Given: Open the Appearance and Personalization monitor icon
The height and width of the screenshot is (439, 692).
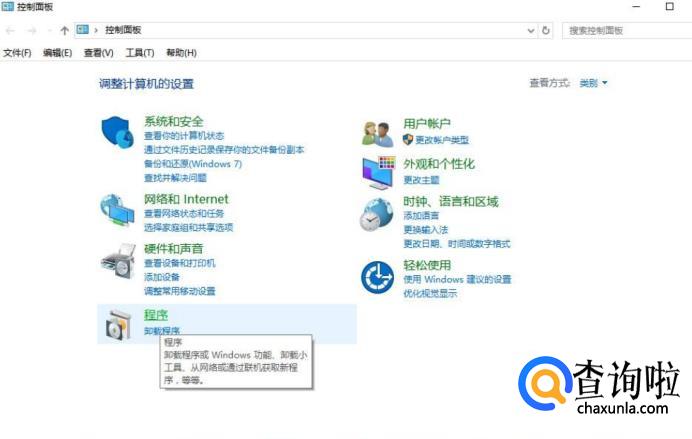Looking at the screenshot, I should pyautogui.click(x=378, y=173).
